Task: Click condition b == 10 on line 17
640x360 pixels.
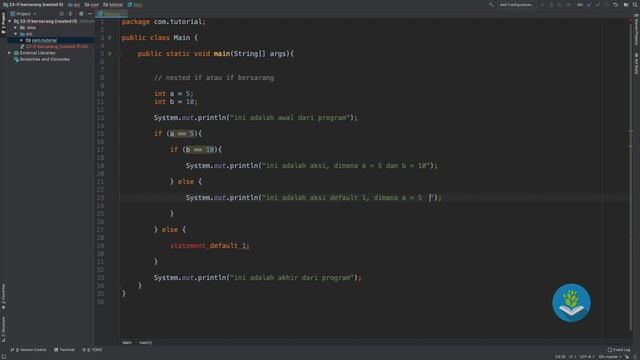Action: point(200,149)
